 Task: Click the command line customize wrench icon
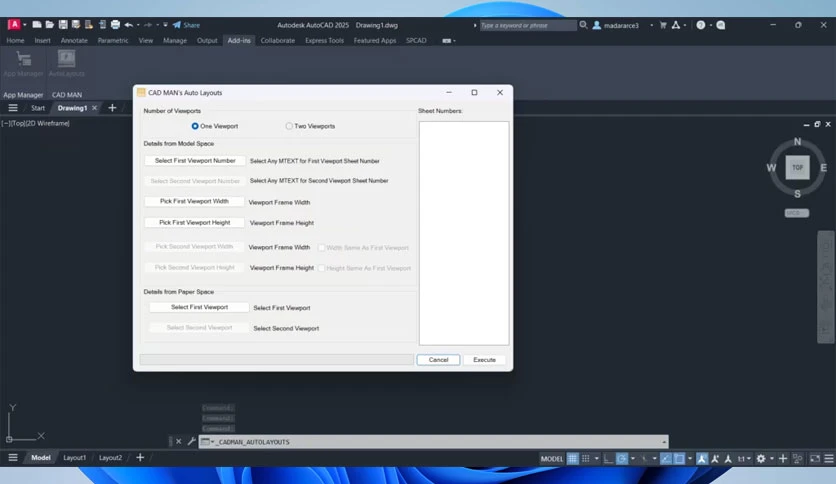[192, 441]
